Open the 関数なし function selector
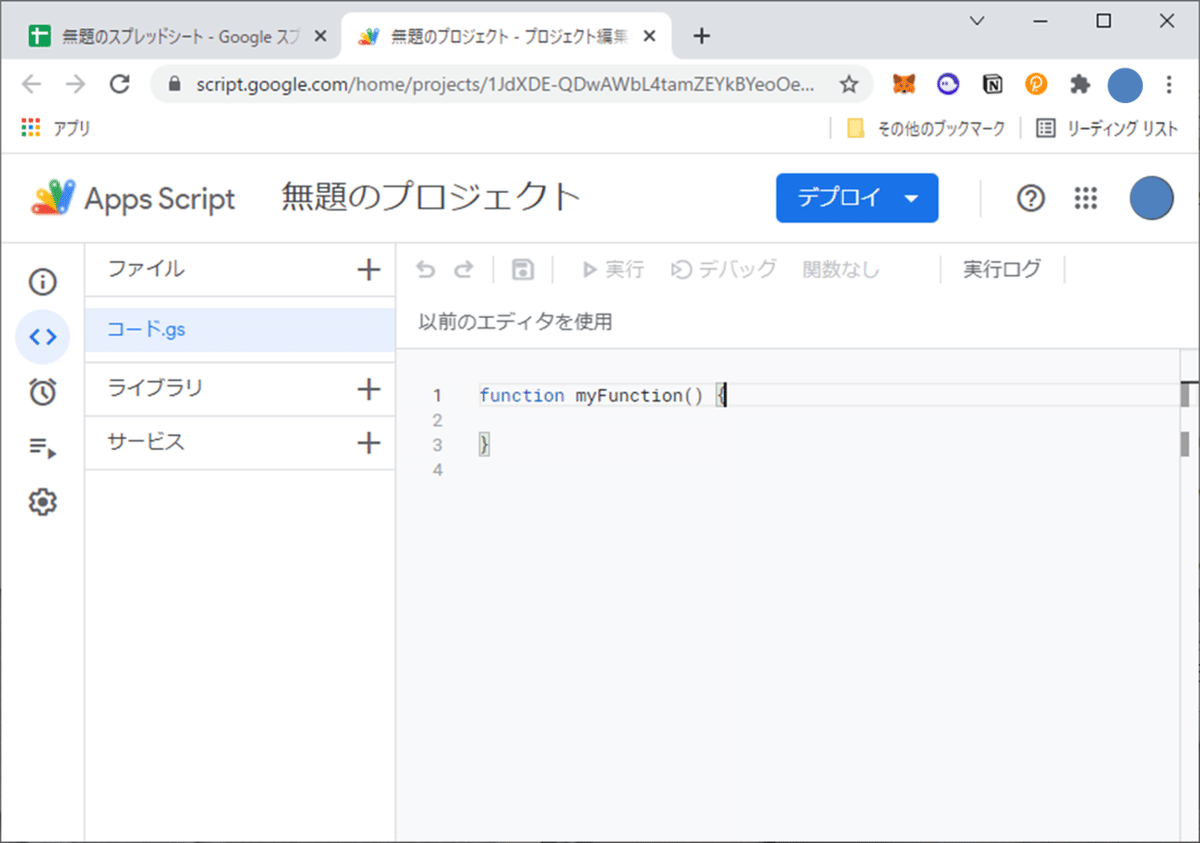The image size is (1200, 843). 841,269
